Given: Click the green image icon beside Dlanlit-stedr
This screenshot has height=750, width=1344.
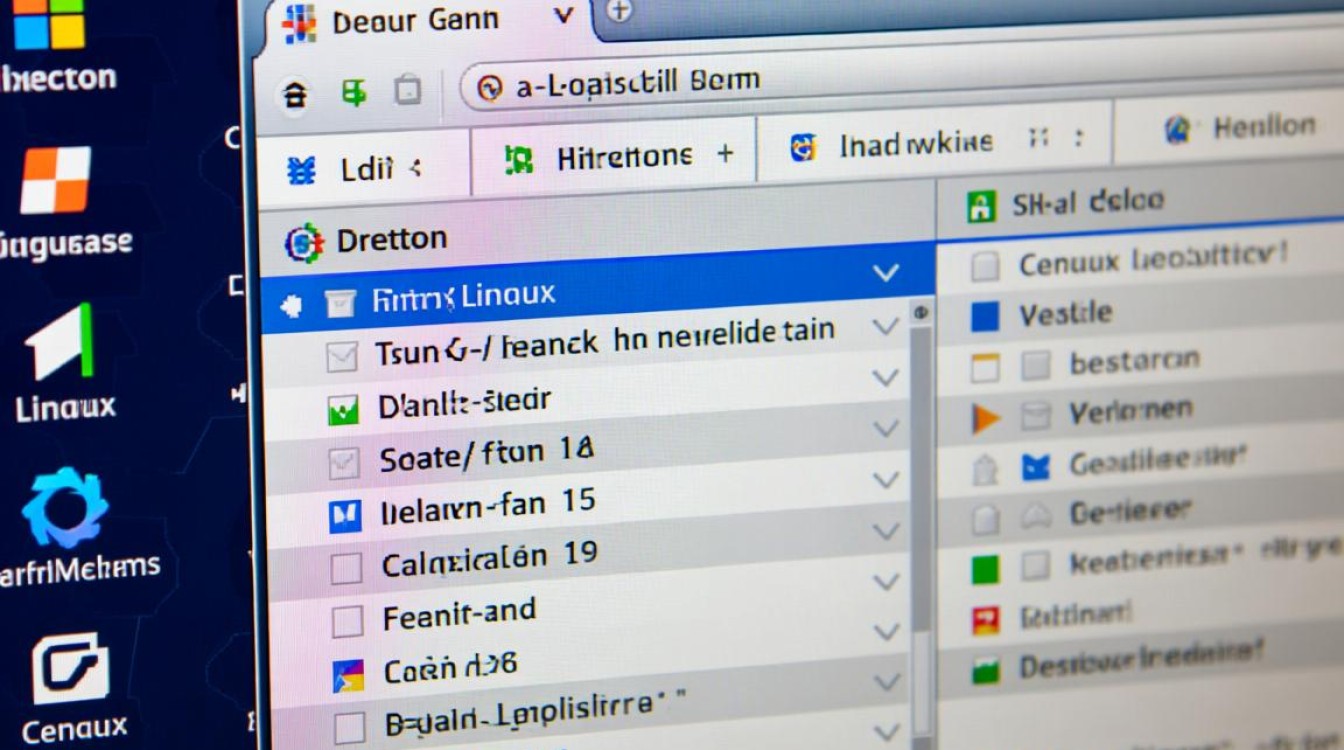Looking at the screenshot, I should click(343, 410).
